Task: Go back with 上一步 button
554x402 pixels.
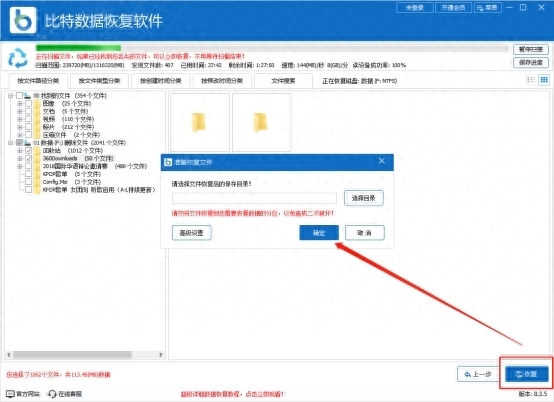Action: tap(478, 374)
